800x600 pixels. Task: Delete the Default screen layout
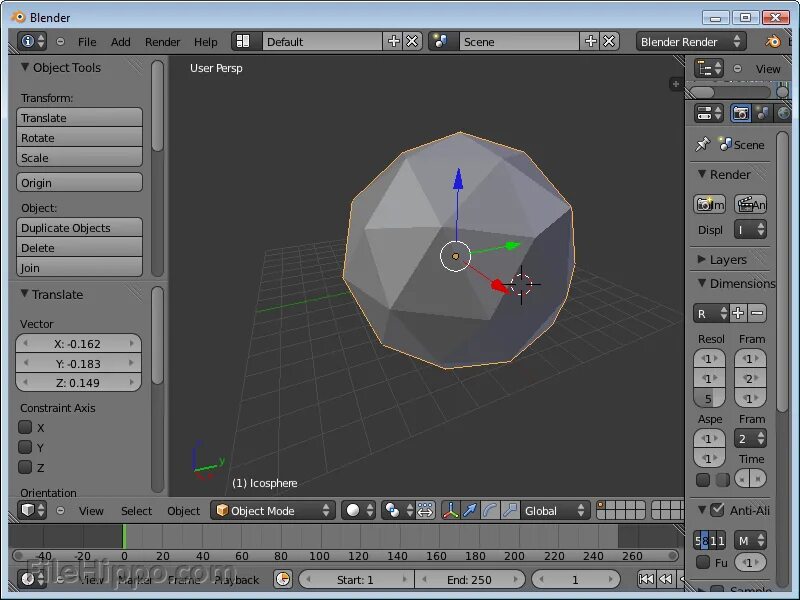[412, 41]
